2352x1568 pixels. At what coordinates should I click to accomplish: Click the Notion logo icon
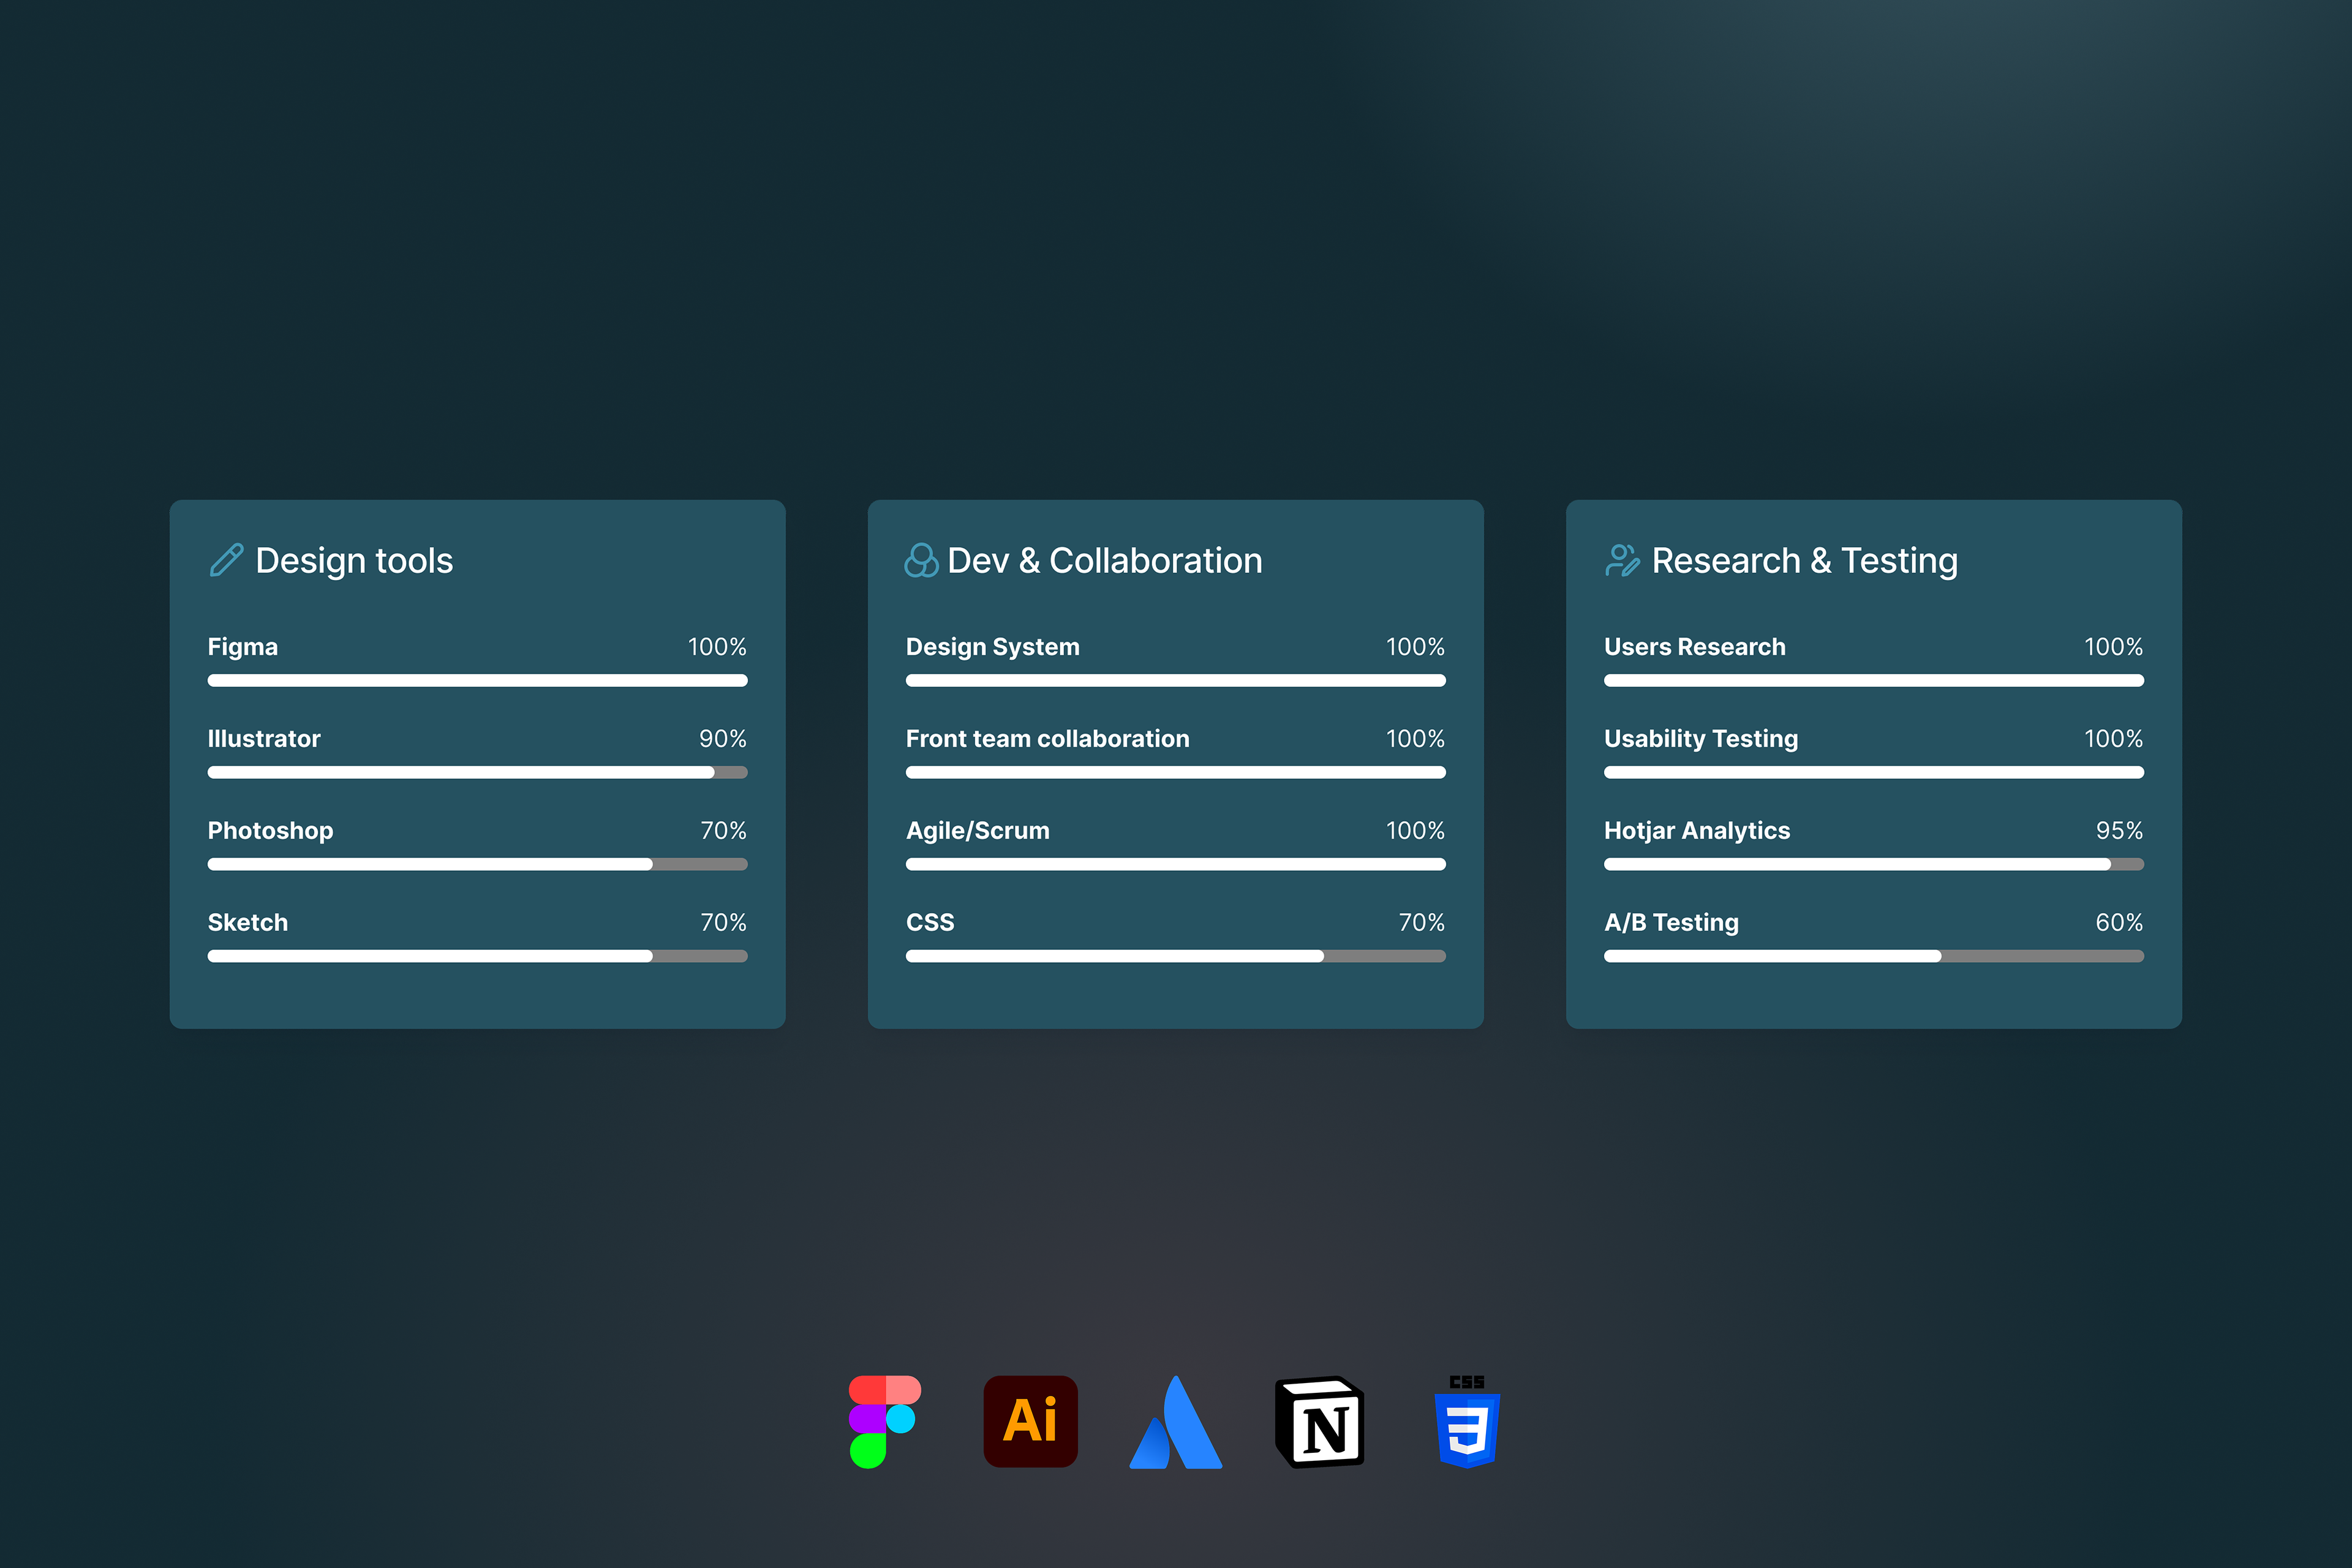1320,1422
